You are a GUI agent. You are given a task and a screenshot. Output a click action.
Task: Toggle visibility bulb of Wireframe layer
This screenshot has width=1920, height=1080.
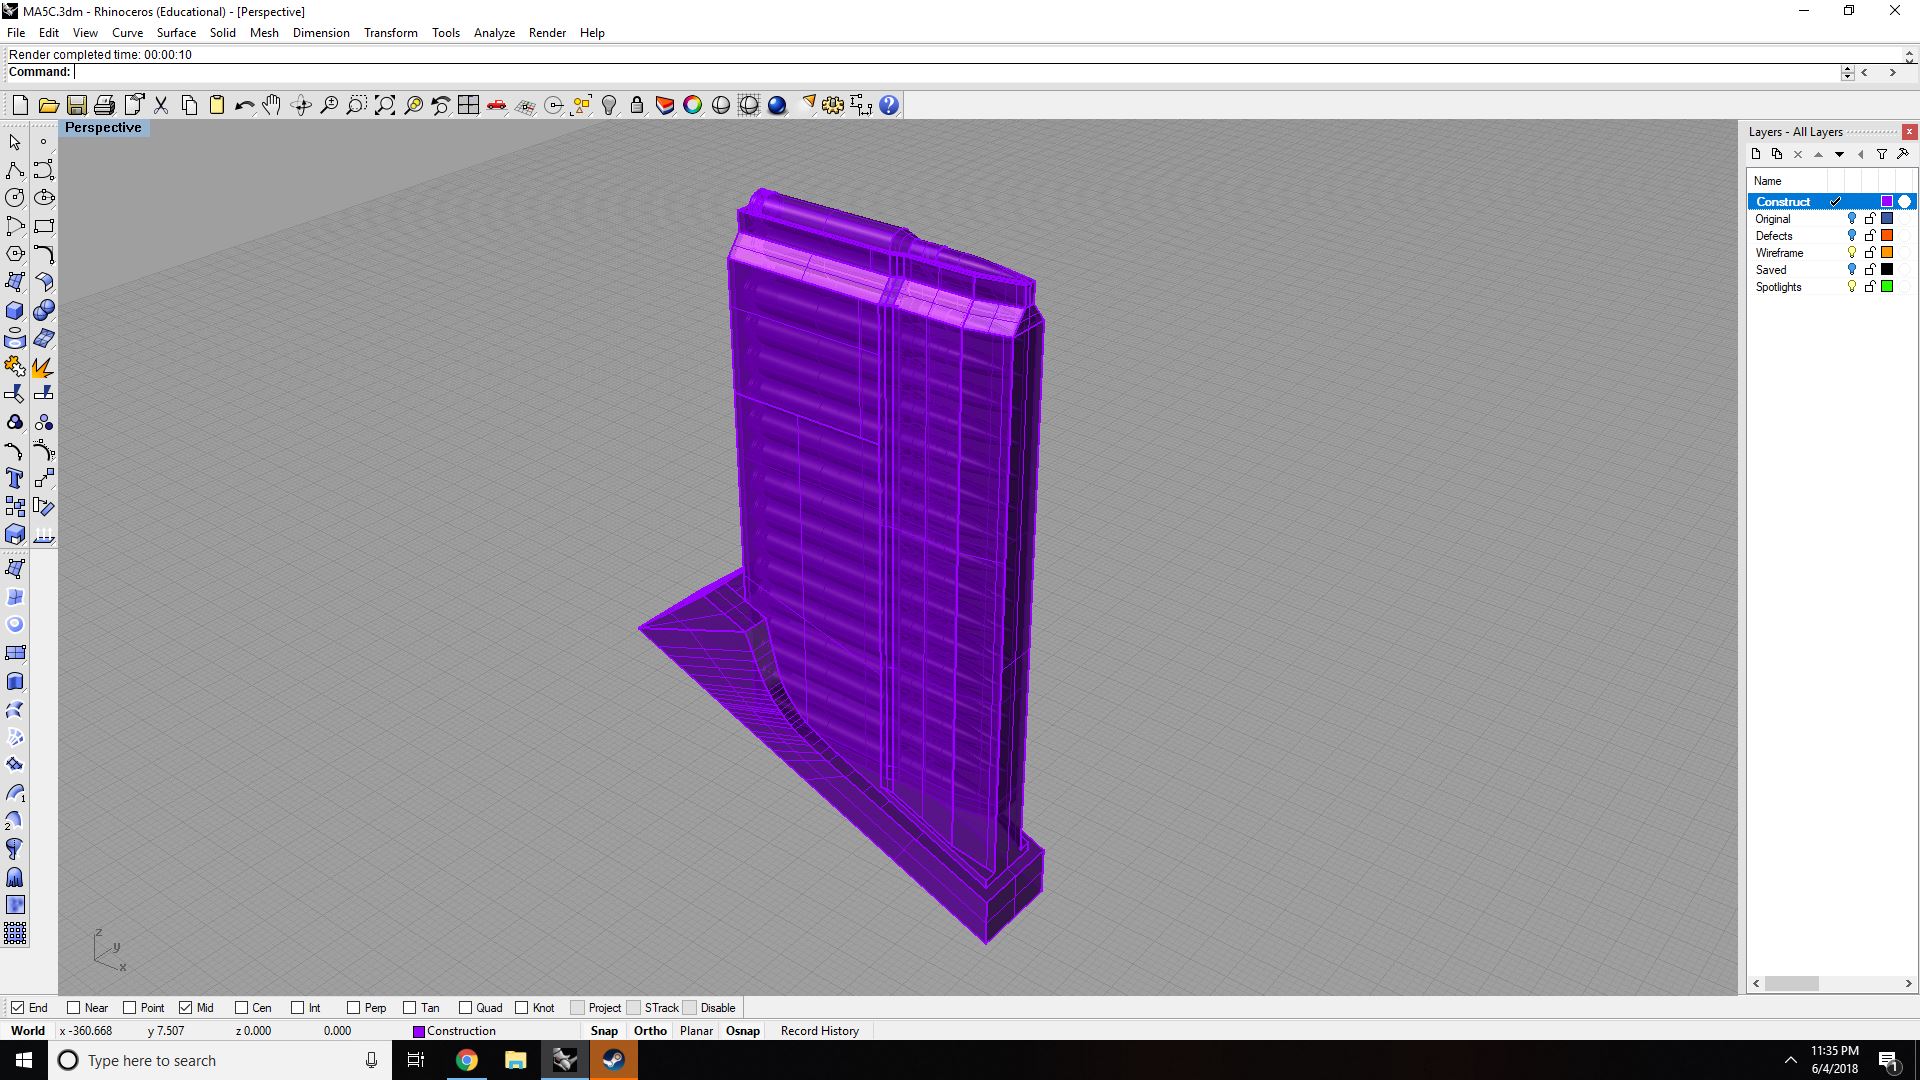click(1851, 253)
